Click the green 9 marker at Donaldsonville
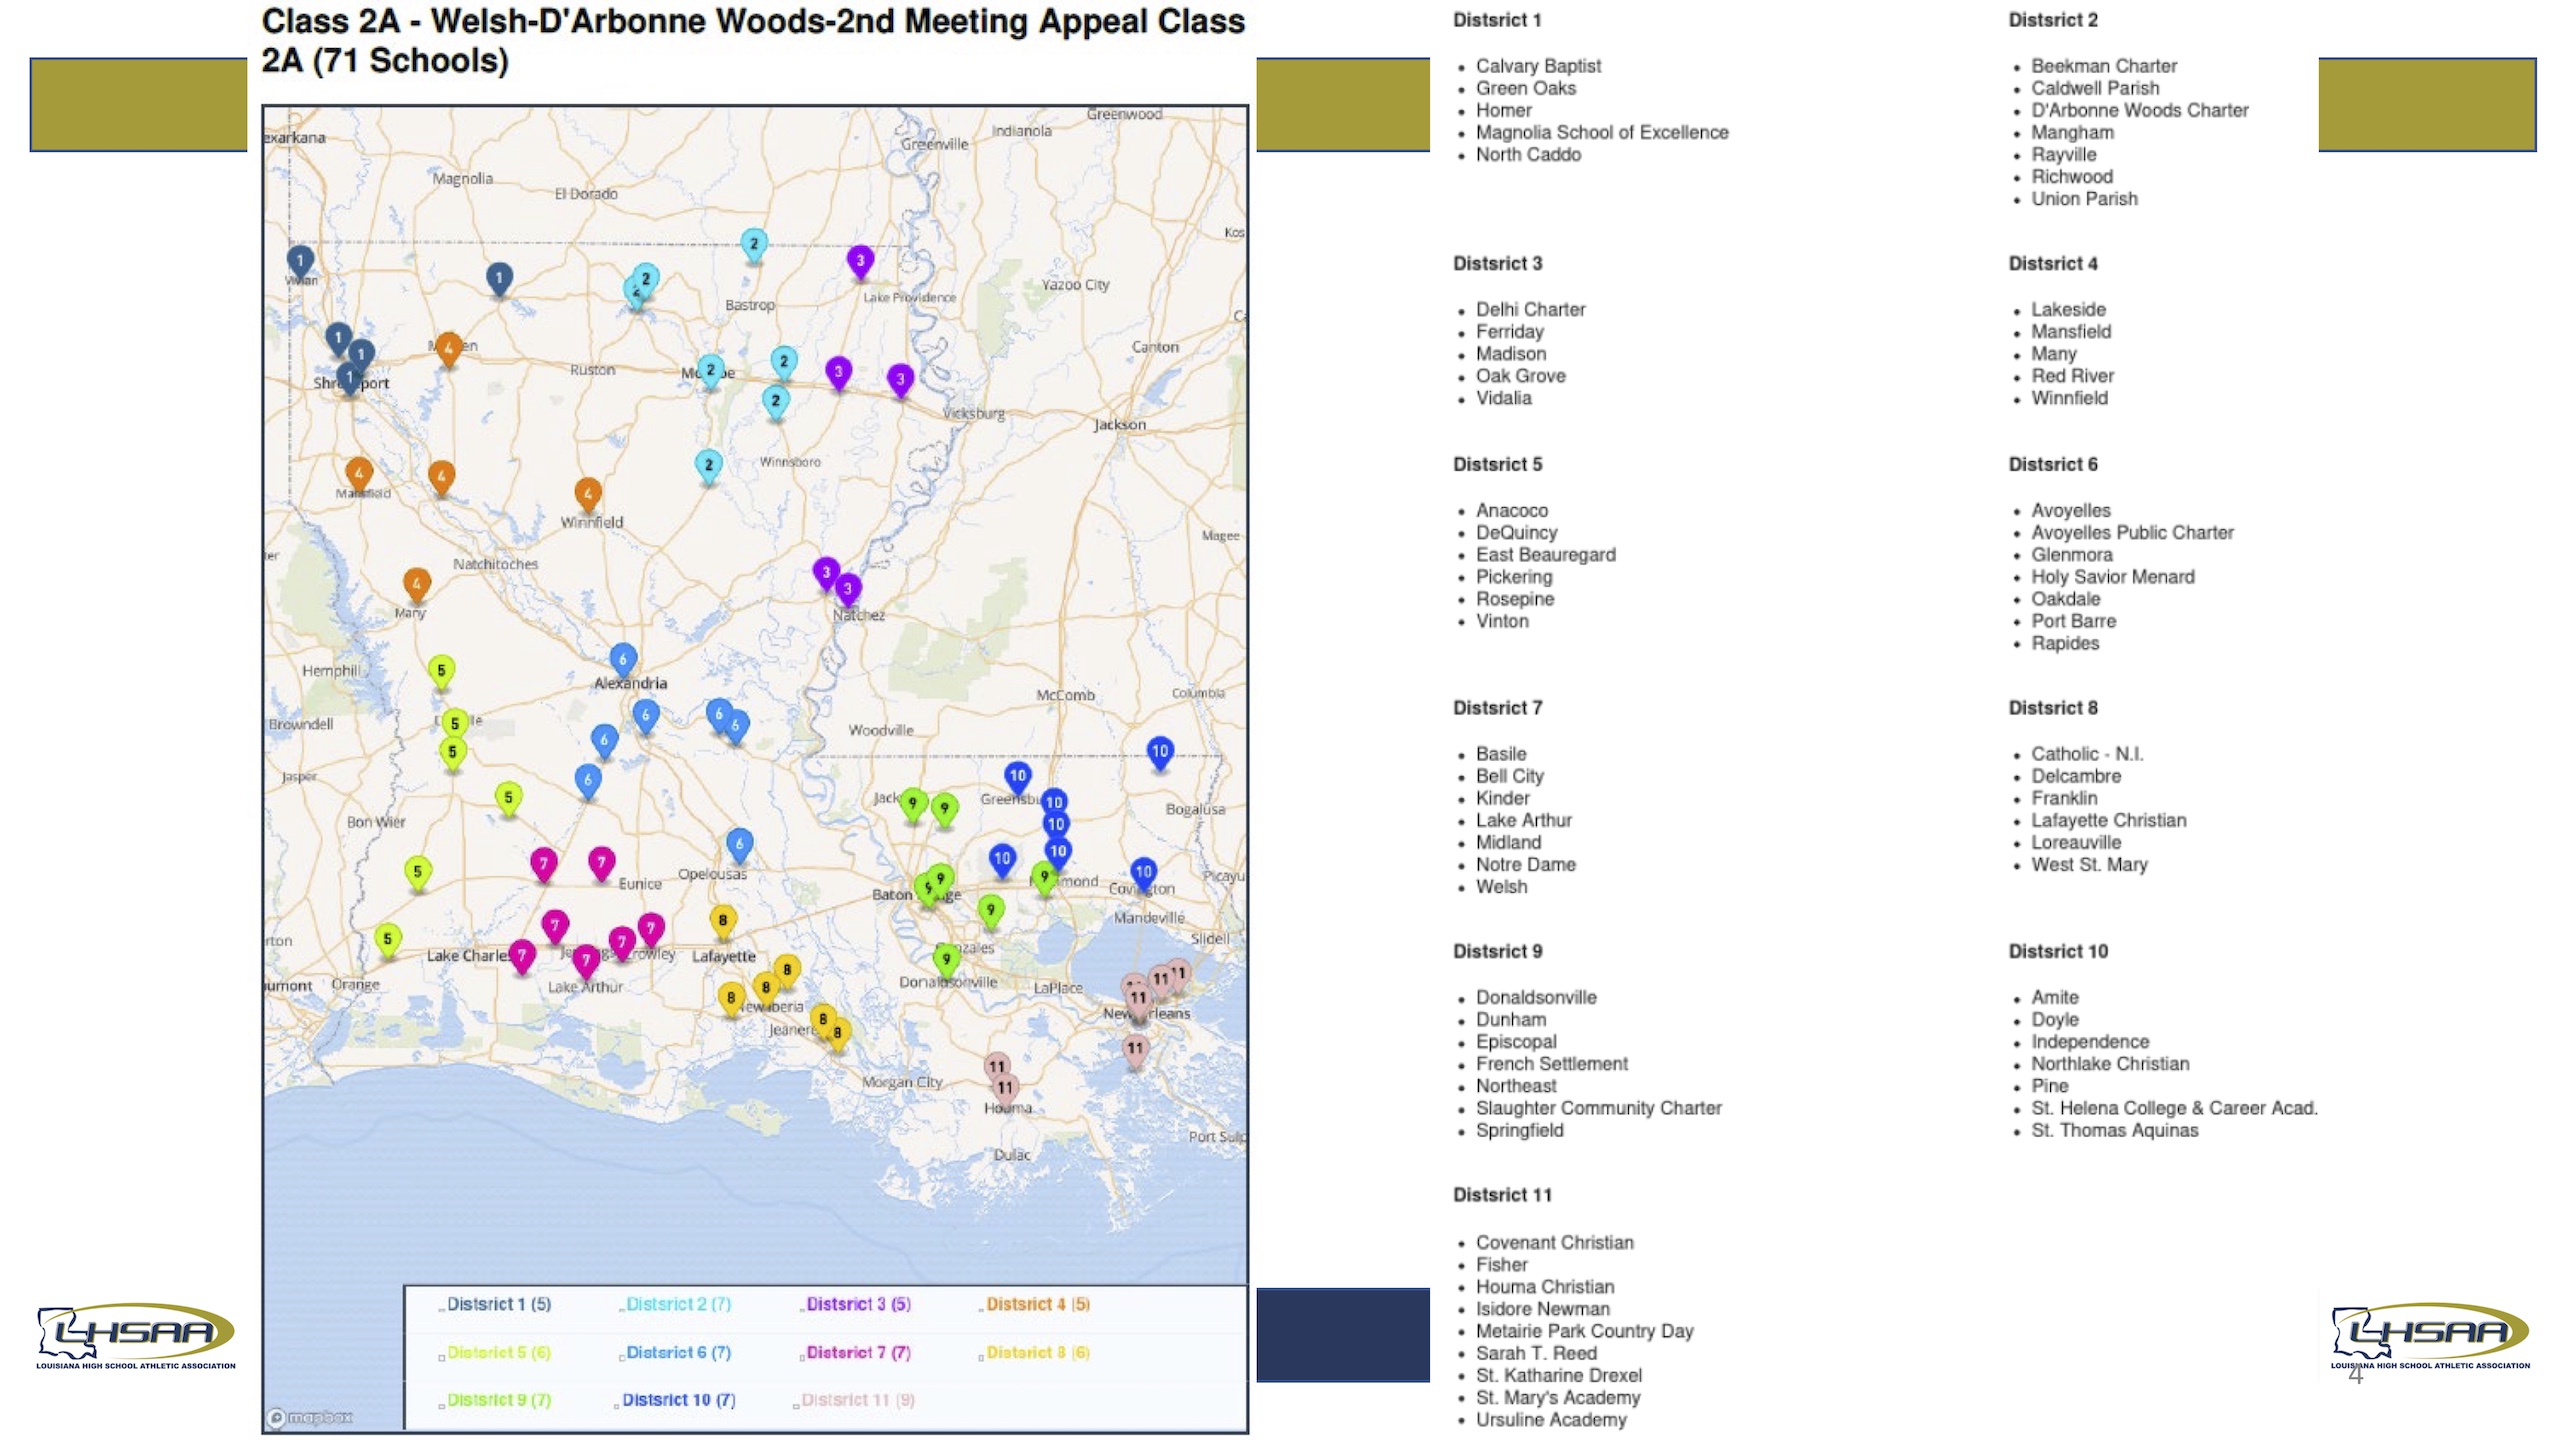The height and width of the screenshot is (1440, 2560). [946, 959]
